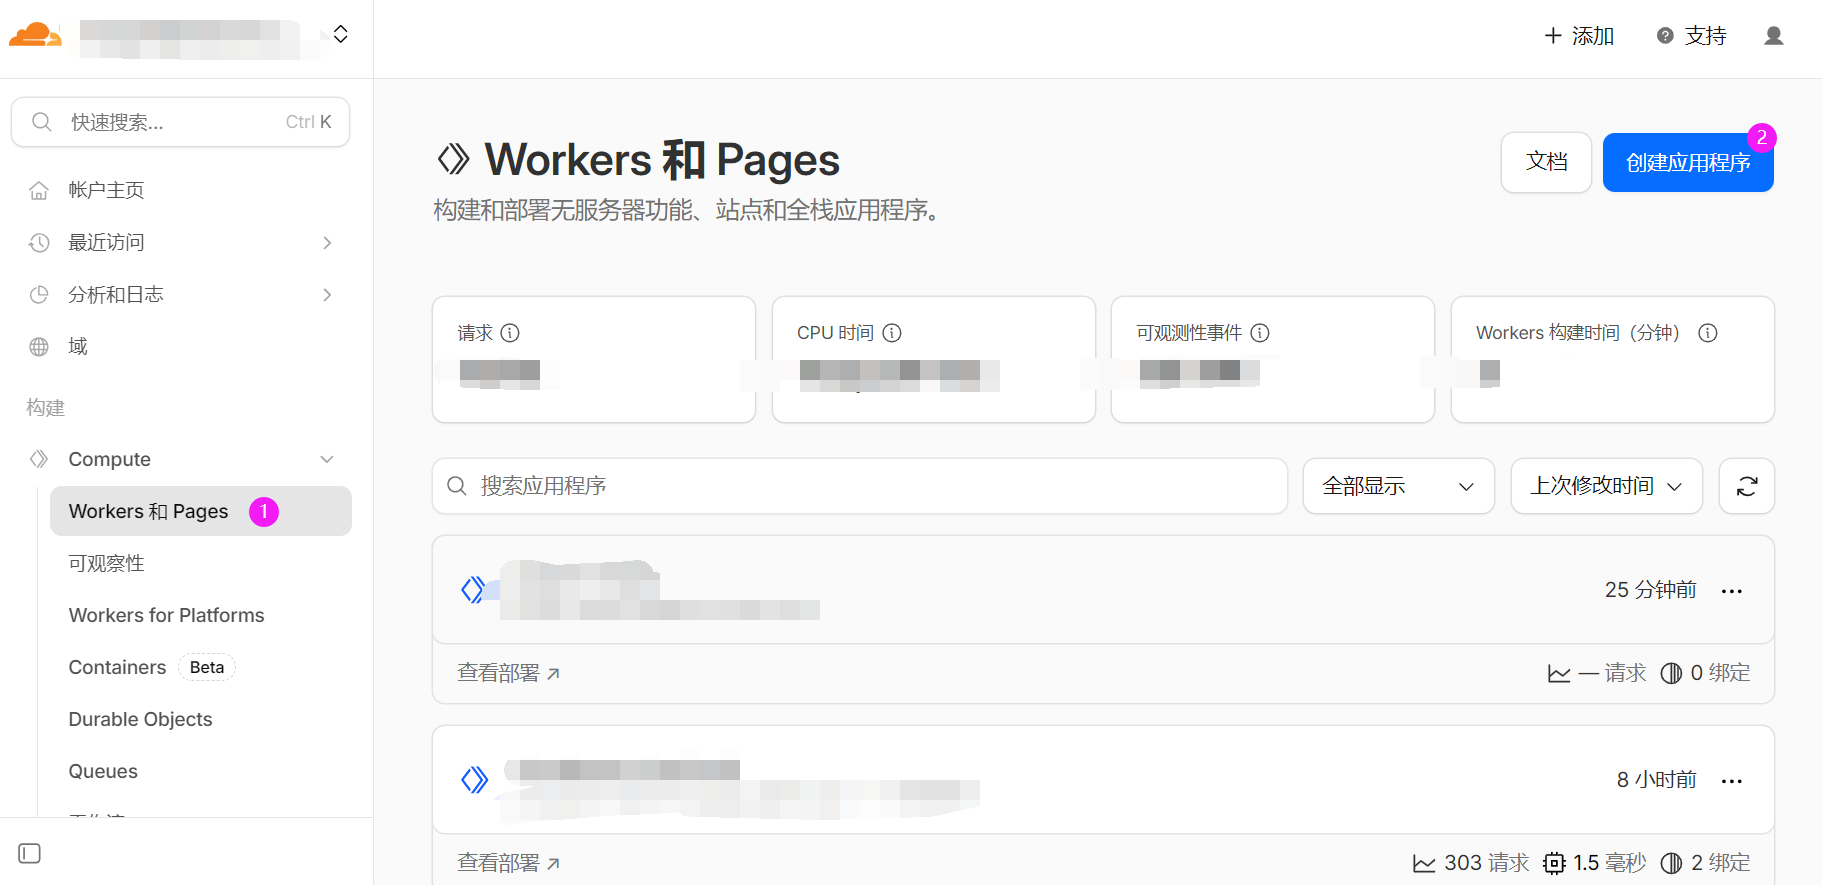Open the 全部显示 filter dropdown

1397,486
